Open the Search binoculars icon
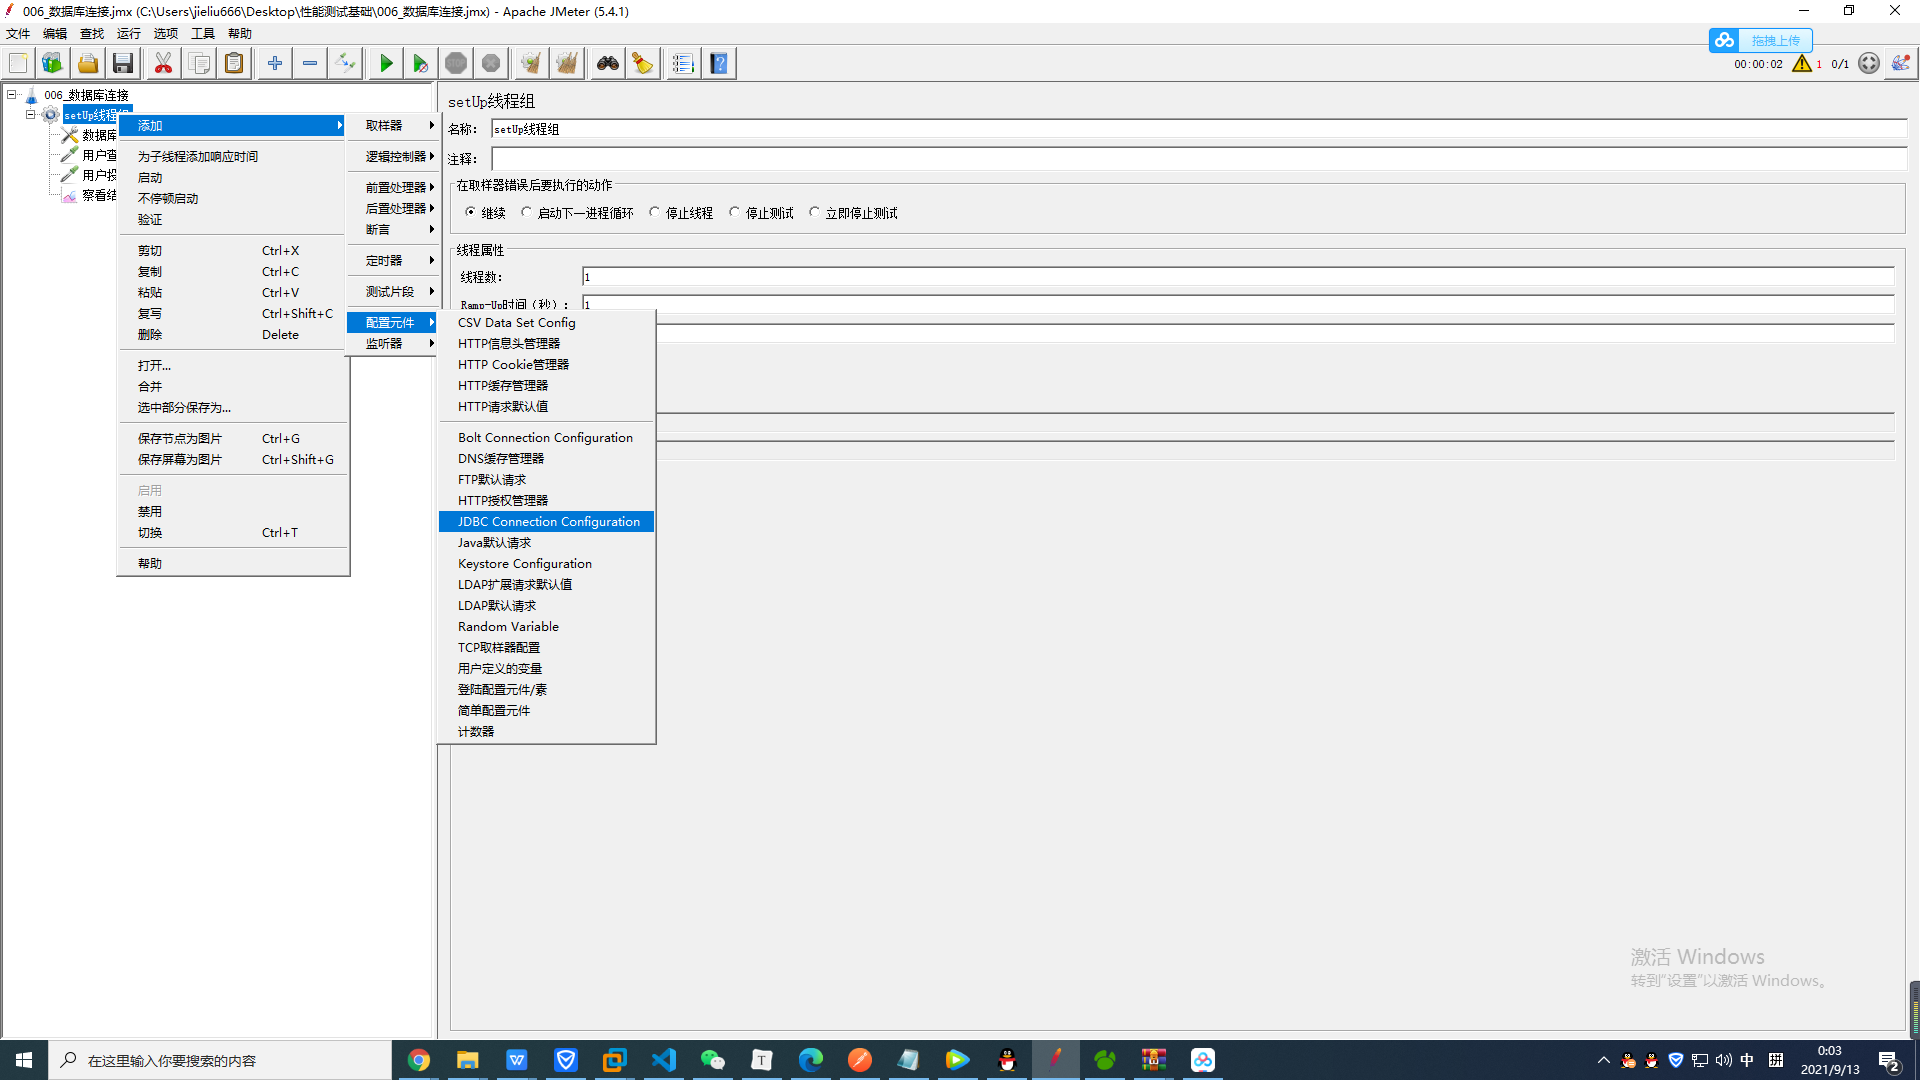 point(607,64)
